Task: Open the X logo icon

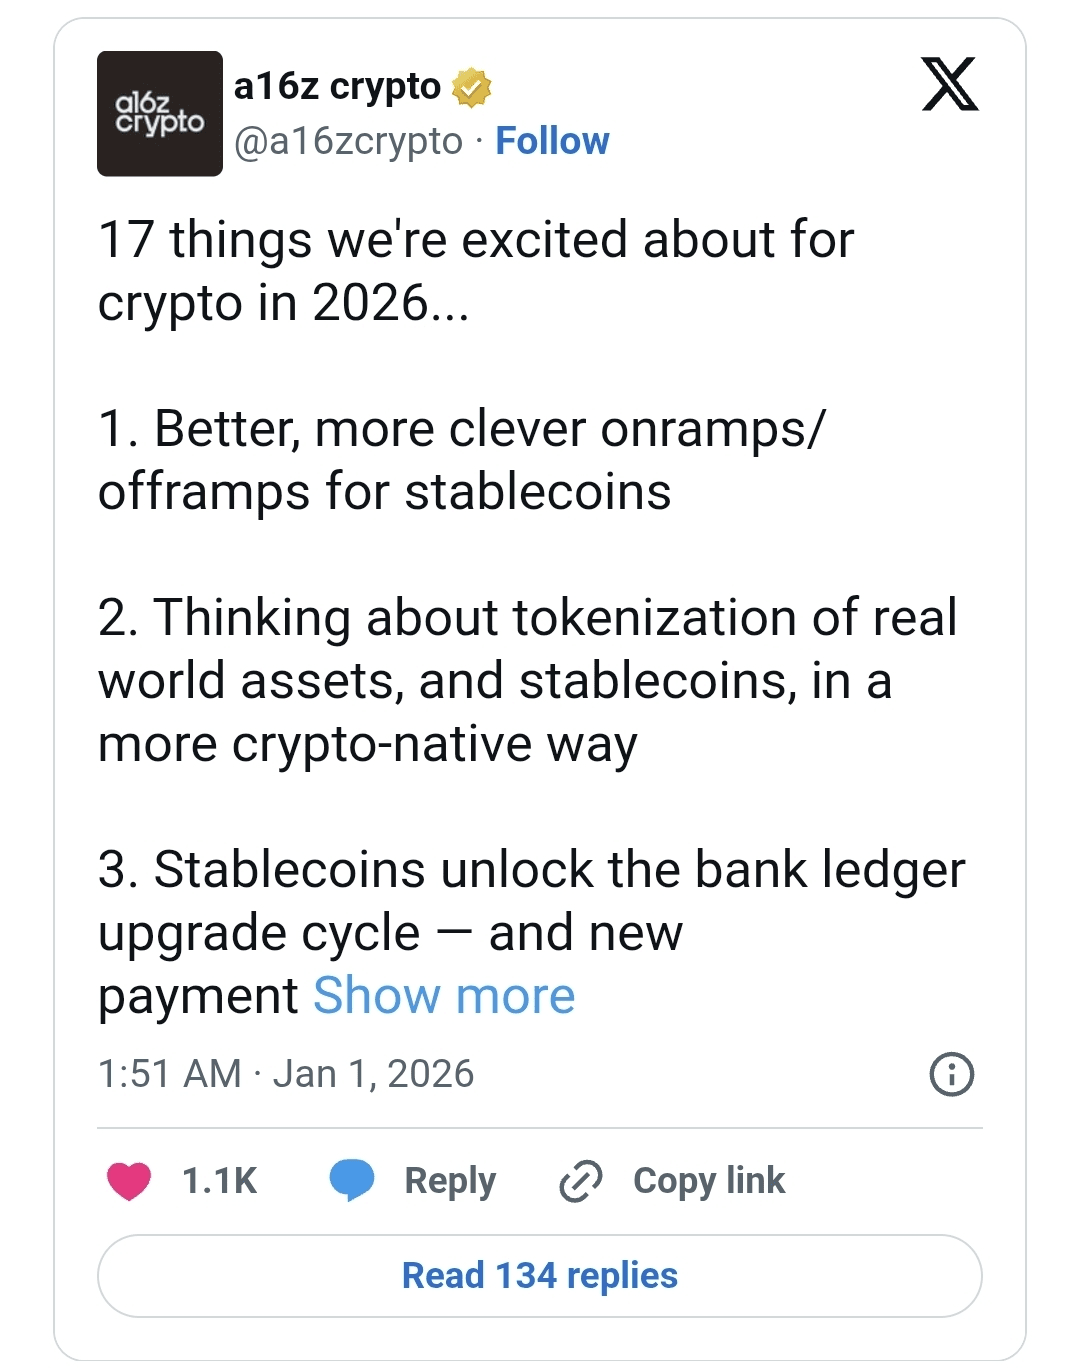Action: tap(950, 84)
